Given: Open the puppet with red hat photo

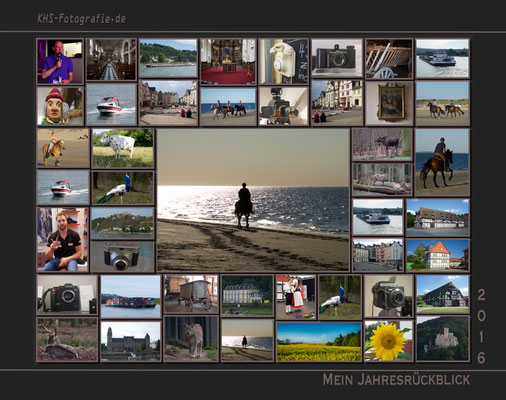Looking at the screenshot, I should pos(60,106).
